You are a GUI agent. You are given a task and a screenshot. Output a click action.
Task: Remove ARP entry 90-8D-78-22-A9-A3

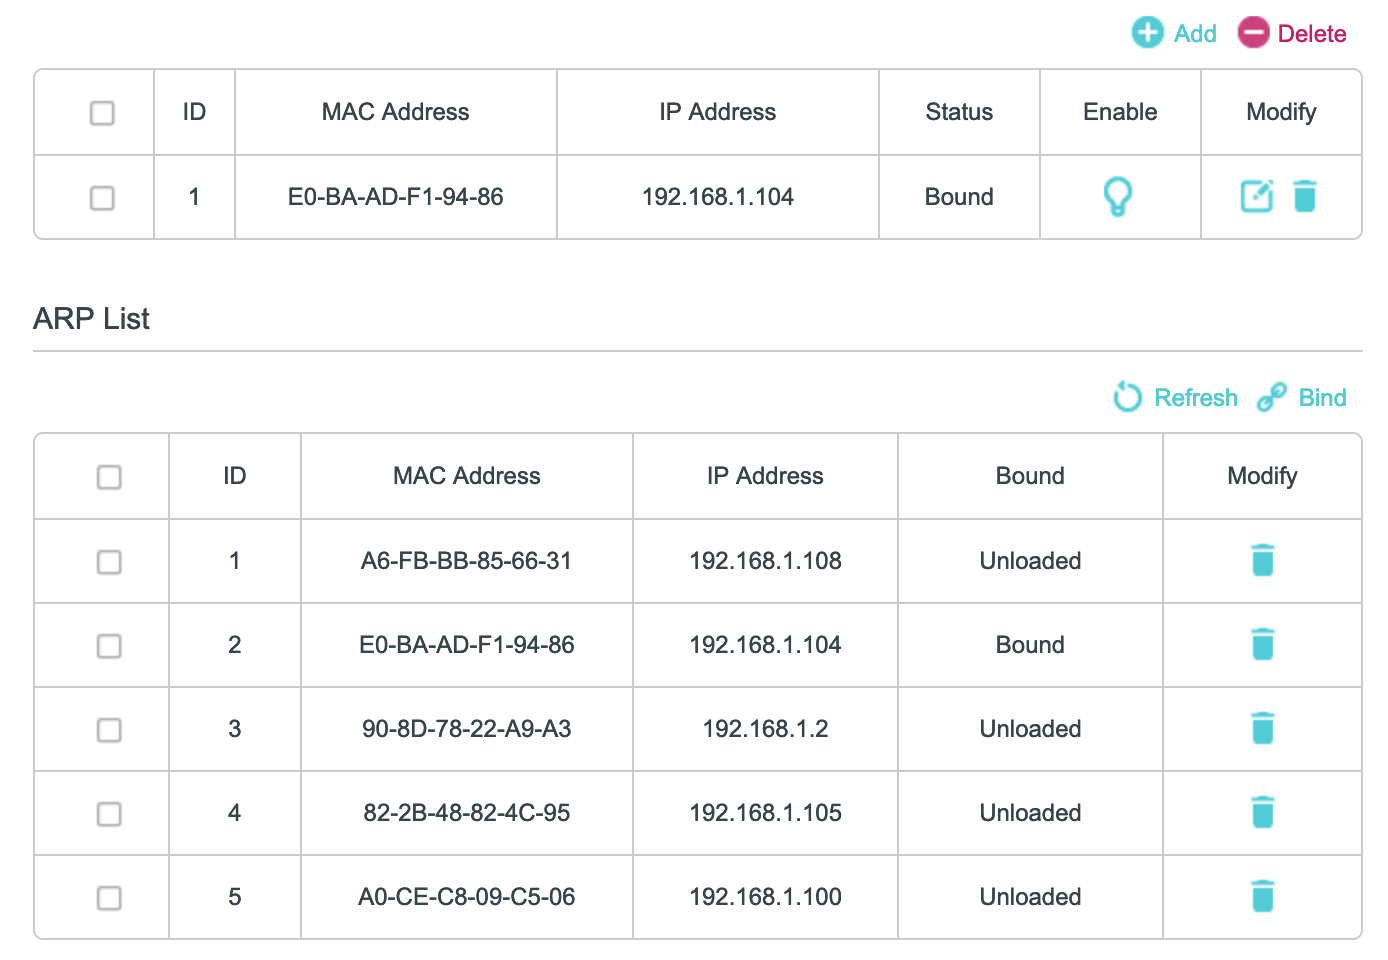[x=1262, y=729]
